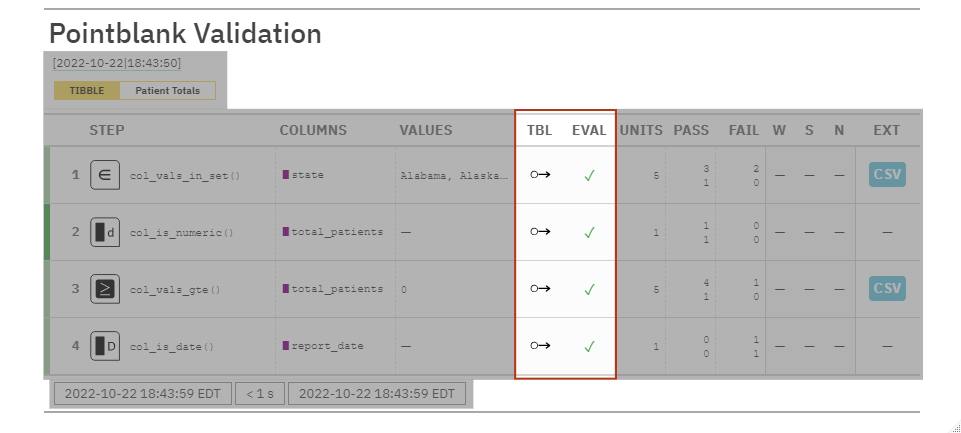
Task: Click the Patient Totals table name label
Action: (167, 91)
